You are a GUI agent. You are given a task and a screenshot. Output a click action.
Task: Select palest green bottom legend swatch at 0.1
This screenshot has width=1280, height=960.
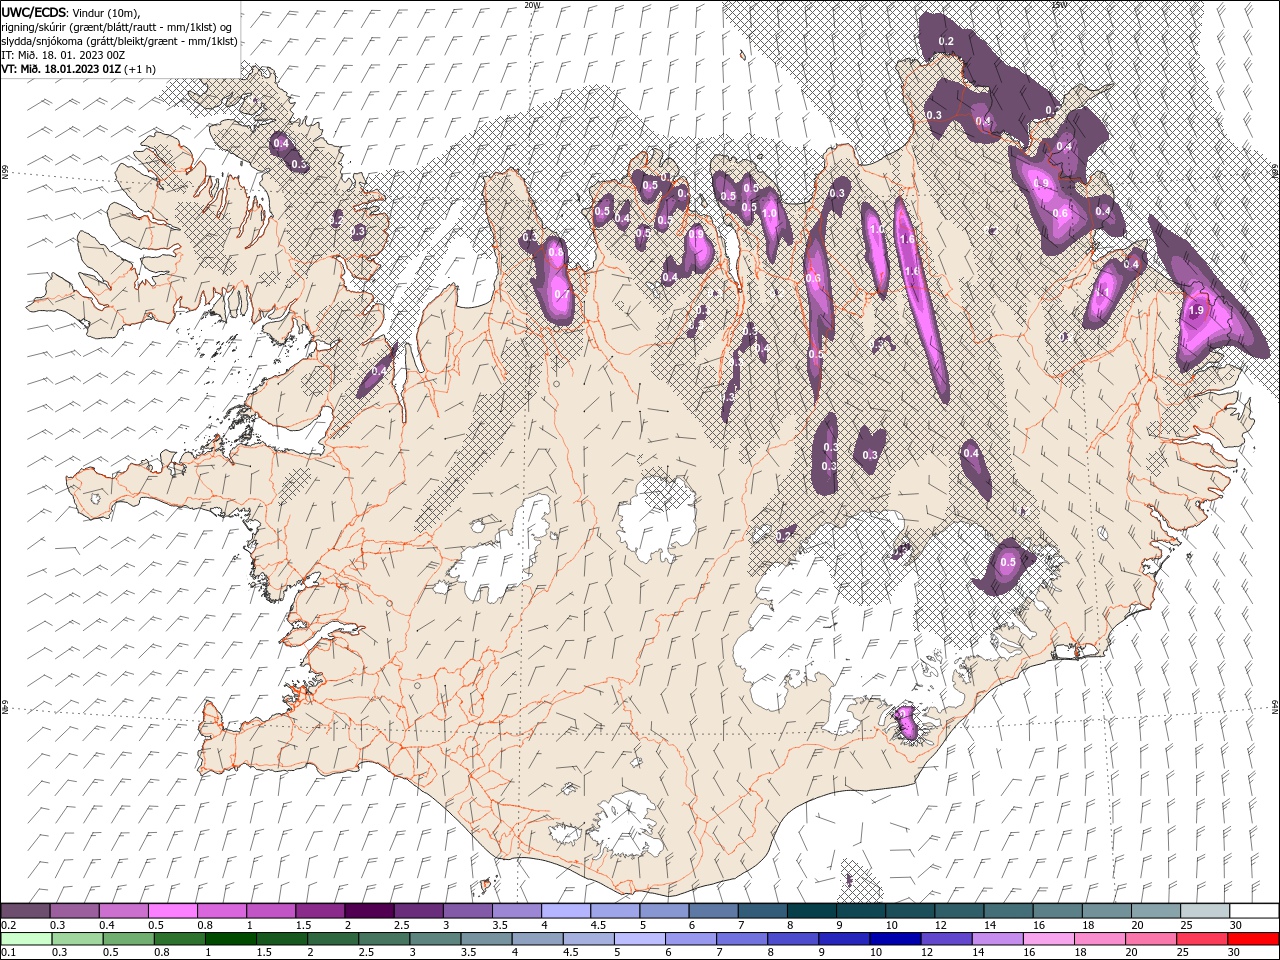[x=26, y=939]
